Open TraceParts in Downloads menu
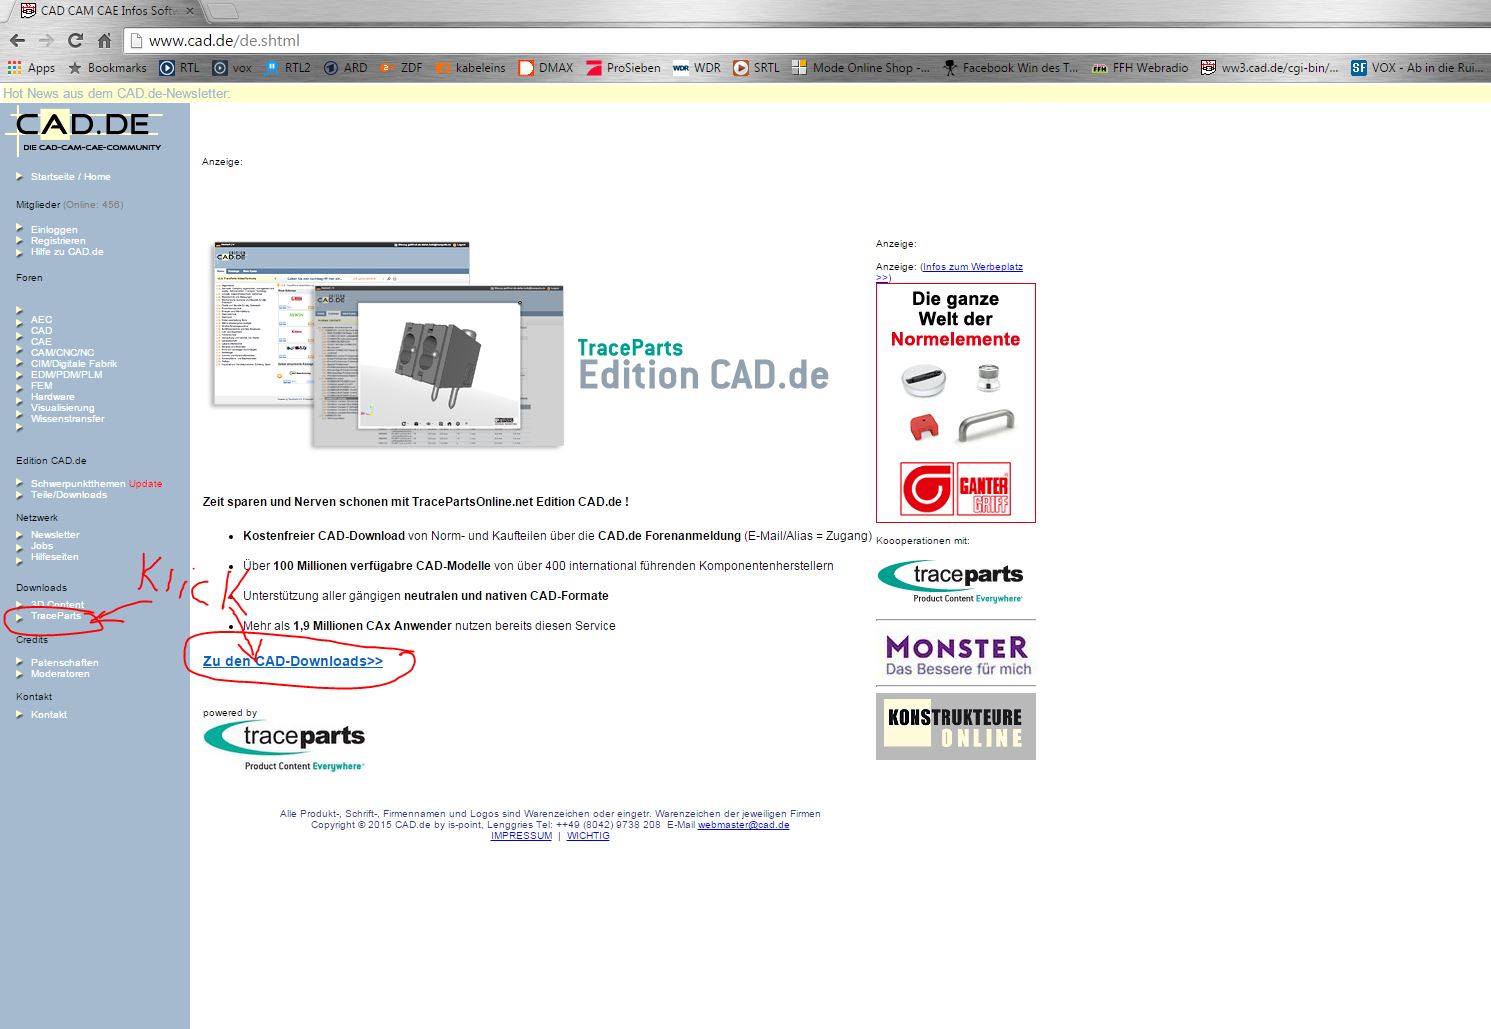This screenshot has height=1029, width=1491. [x=56, y=616]
